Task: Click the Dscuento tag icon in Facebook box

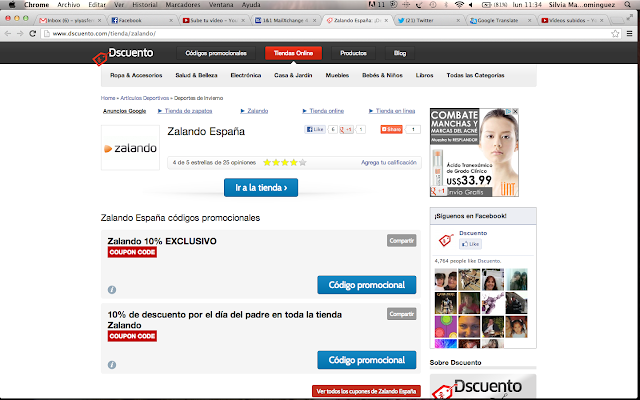Action: click(446, 240)
